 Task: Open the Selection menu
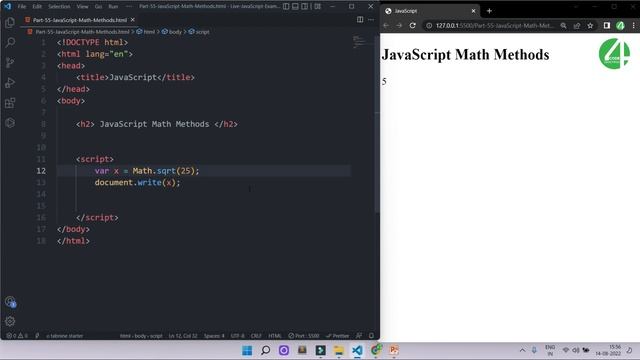[59, 7]
